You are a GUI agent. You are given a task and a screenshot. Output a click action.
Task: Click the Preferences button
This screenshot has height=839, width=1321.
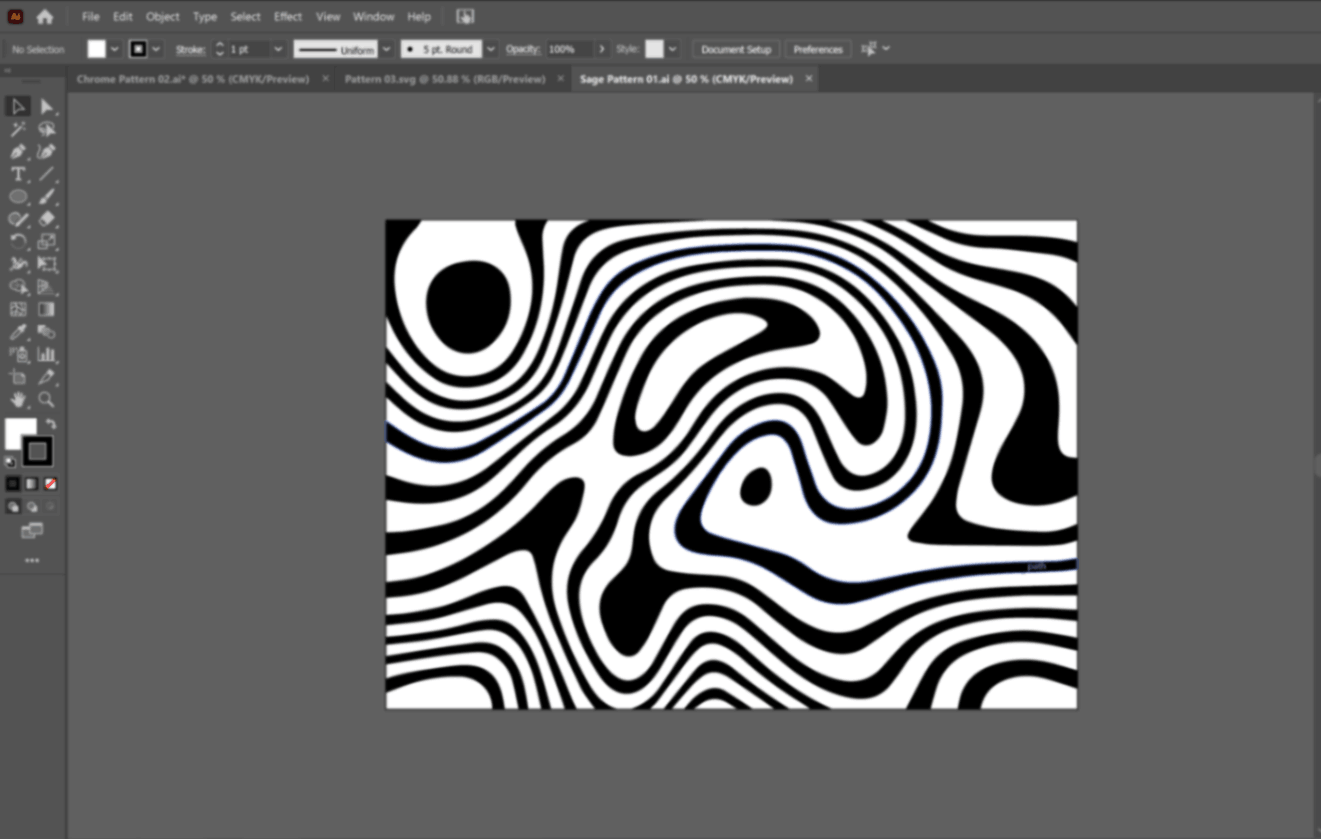coord(818,49)
